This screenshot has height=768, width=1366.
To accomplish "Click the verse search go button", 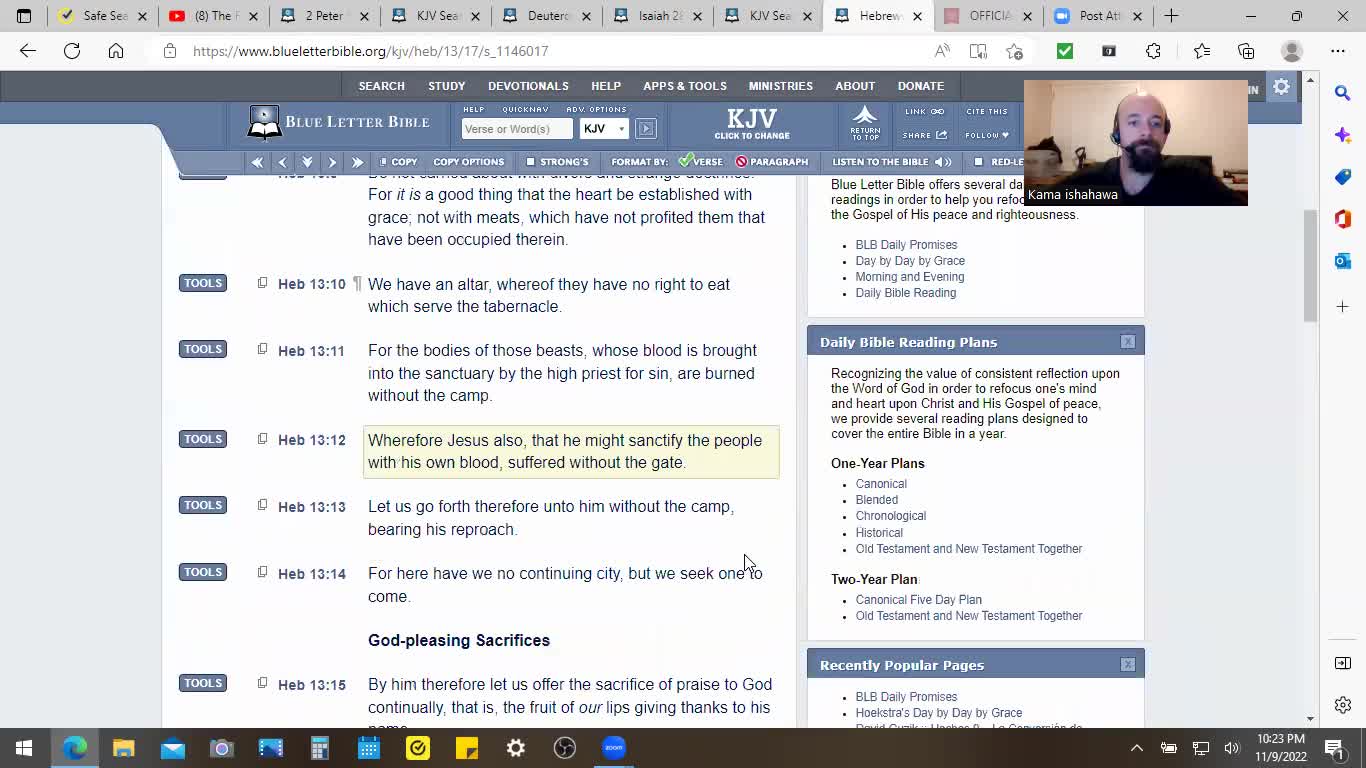I will [646, 129].
